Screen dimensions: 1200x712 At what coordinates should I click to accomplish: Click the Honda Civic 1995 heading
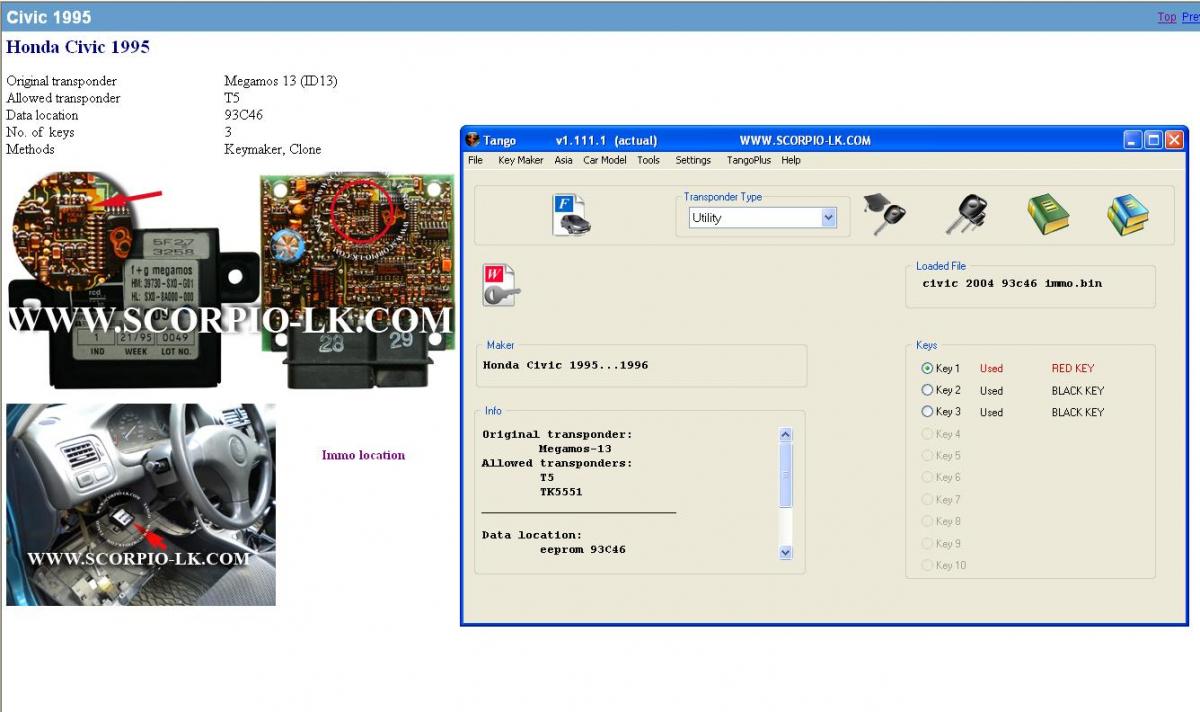point(78,47)
